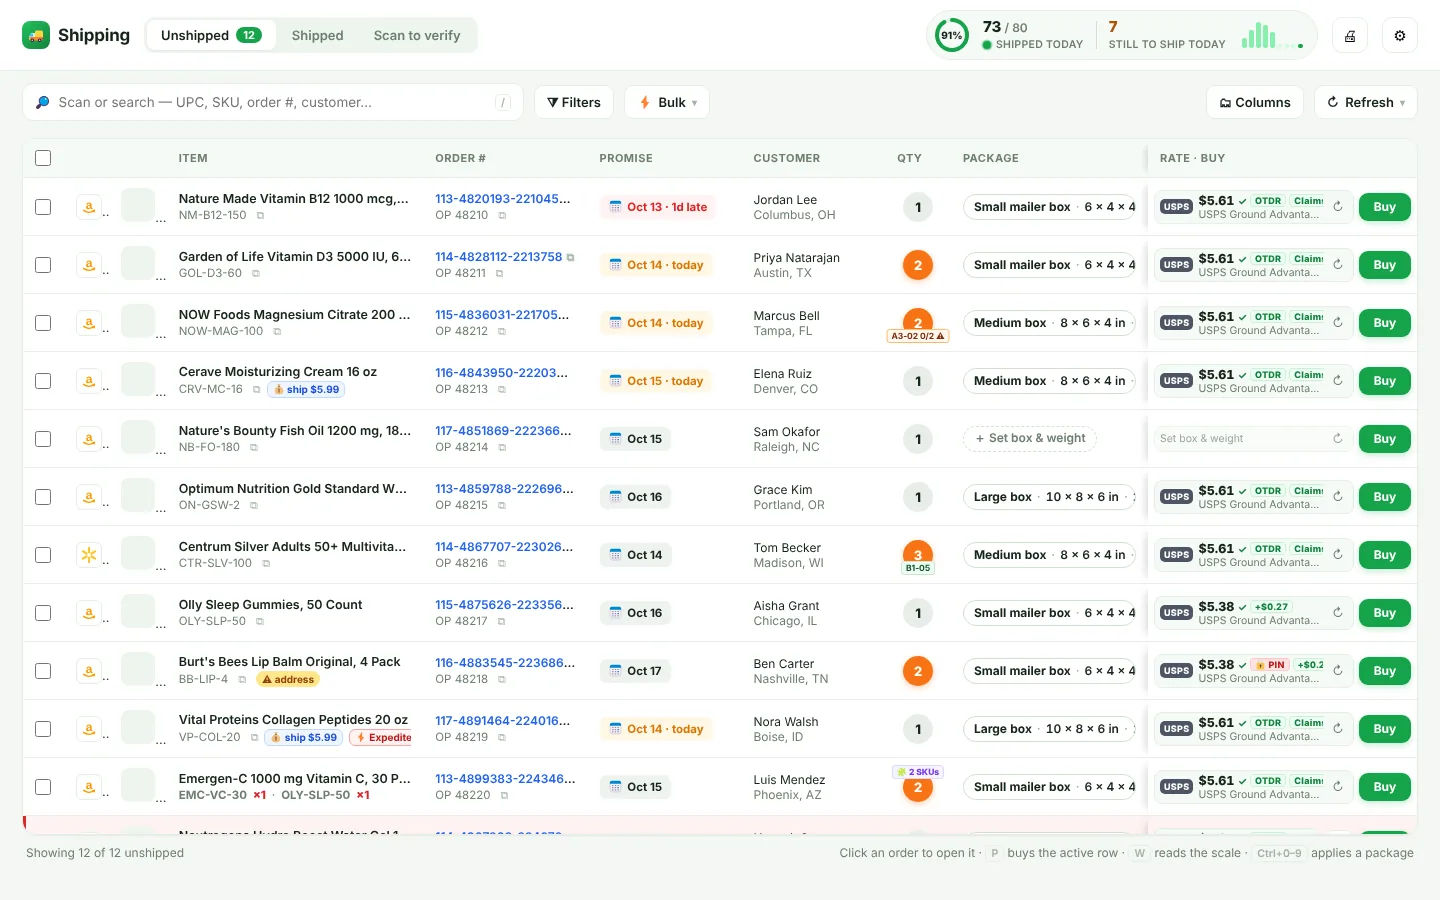Click ship $5.99 tag on Cerave Moisturizing Cream
The height and width of the screenshot is (900, 1440).
[306, 390]
